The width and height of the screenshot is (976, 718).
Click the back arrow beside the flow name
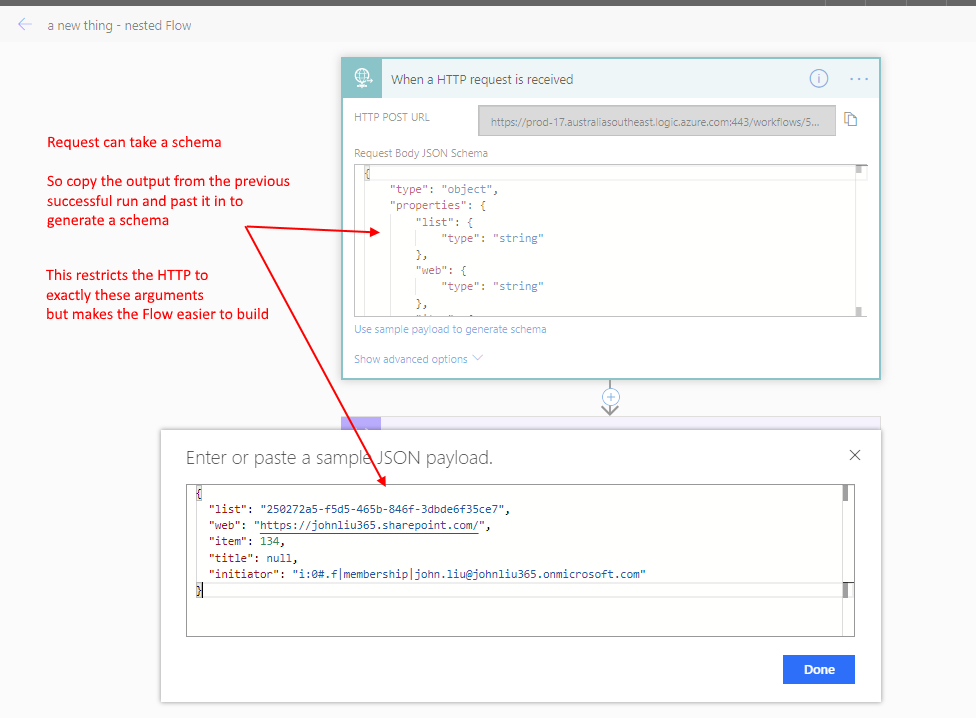click(x=25, y=25)
